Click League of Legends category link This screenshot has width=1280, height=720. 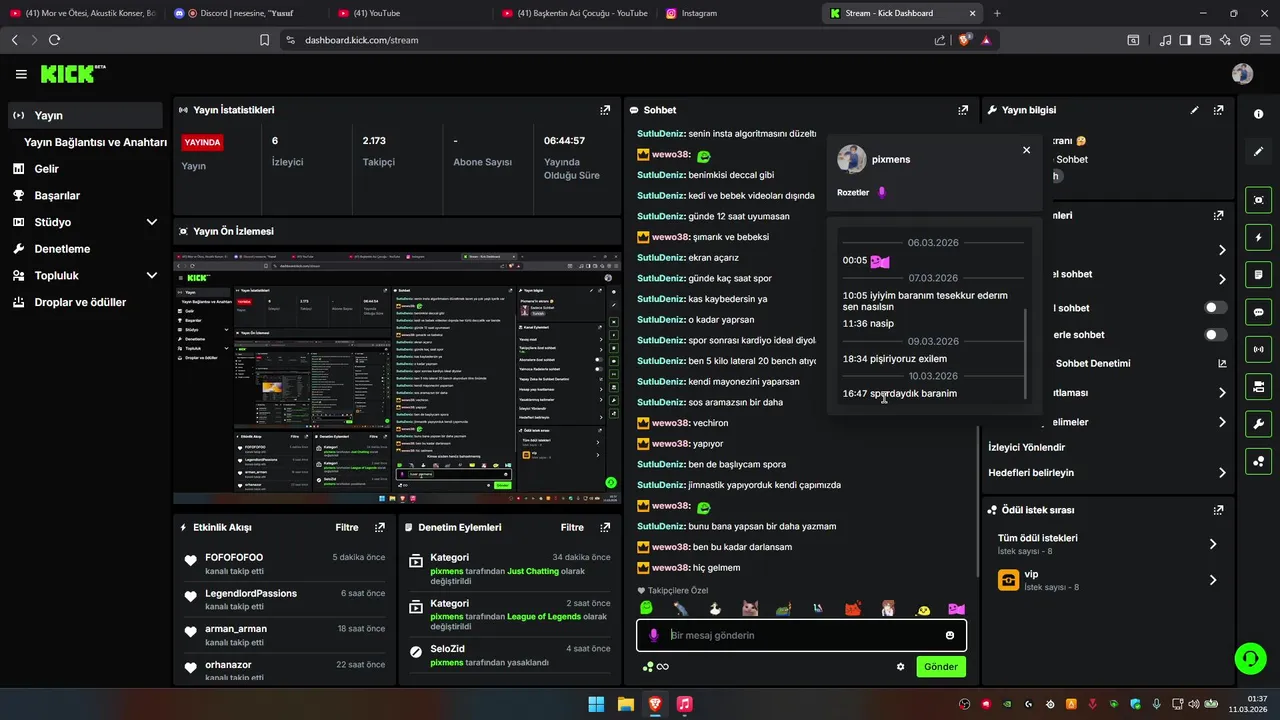[x=544, y=617]
